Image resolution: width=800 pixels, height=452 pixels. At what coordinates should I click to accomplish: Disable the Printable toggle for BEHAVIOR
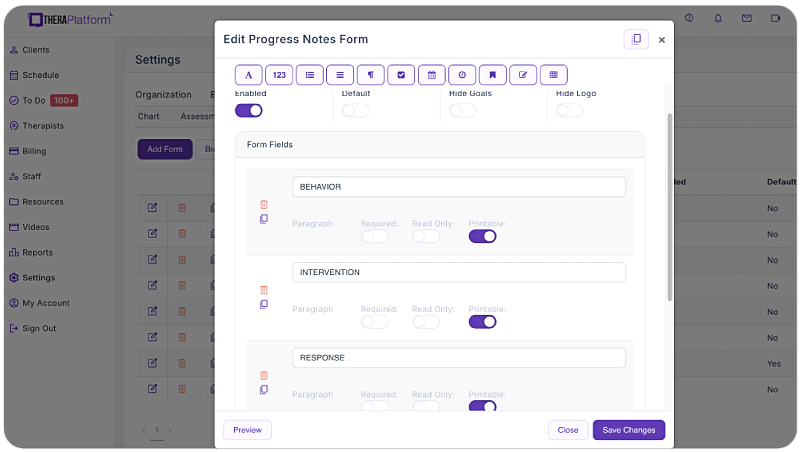(482, 236)
